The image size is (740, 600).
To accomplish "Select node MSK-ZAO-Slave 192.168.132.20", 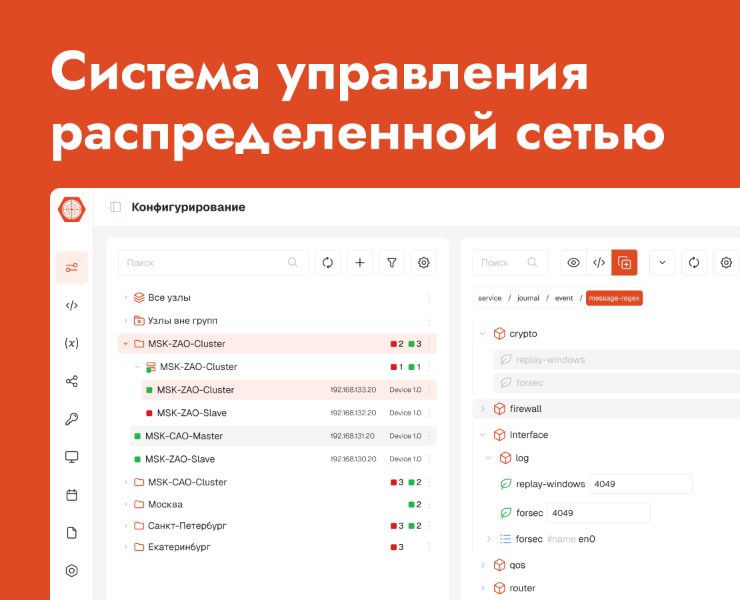I will (289, 413).
